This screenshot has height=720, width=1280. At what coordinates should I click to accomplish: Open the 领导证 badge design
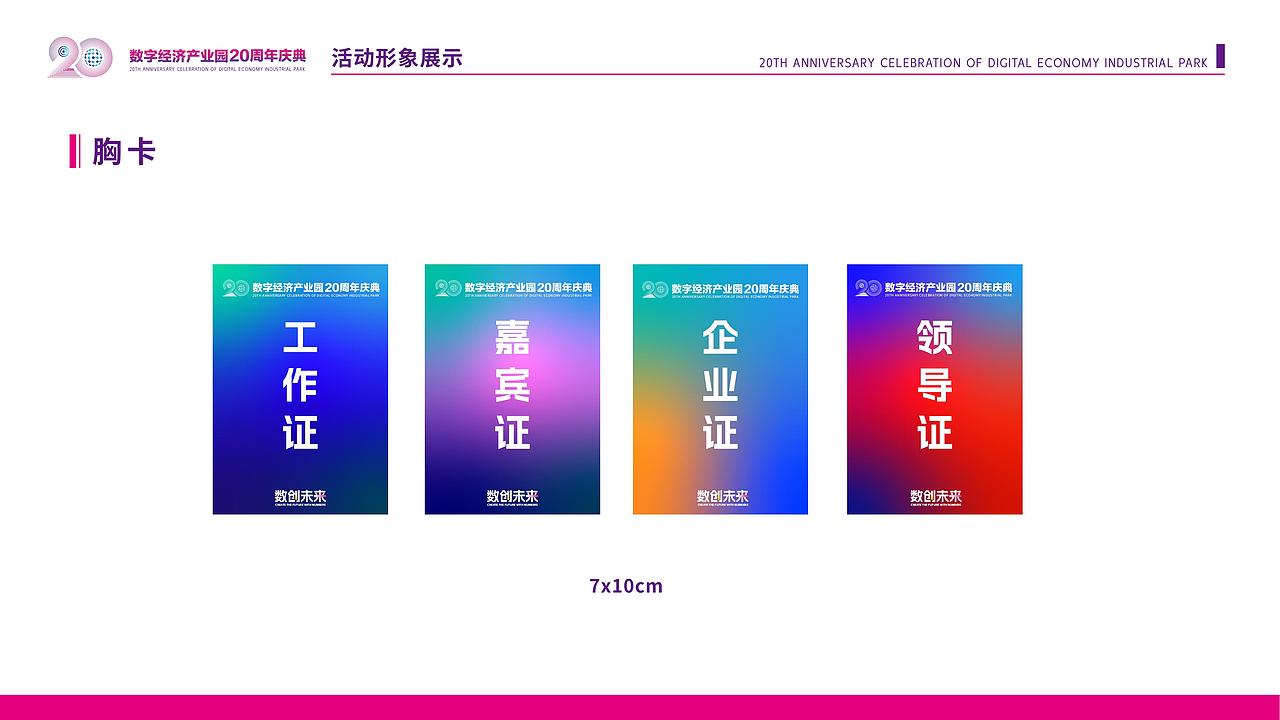[x=934, y=388]
